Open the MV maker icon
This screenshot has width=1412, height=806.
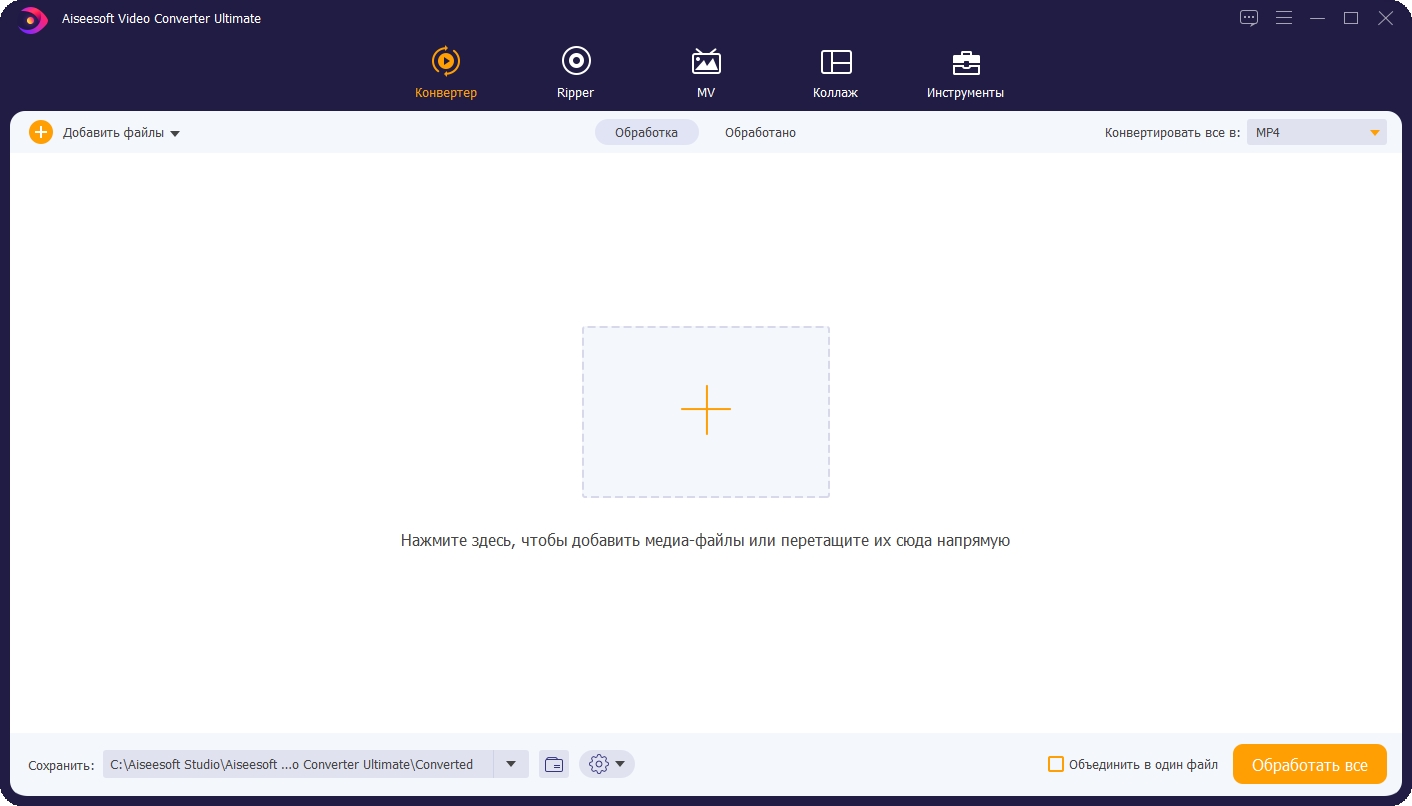pos(706,62)
